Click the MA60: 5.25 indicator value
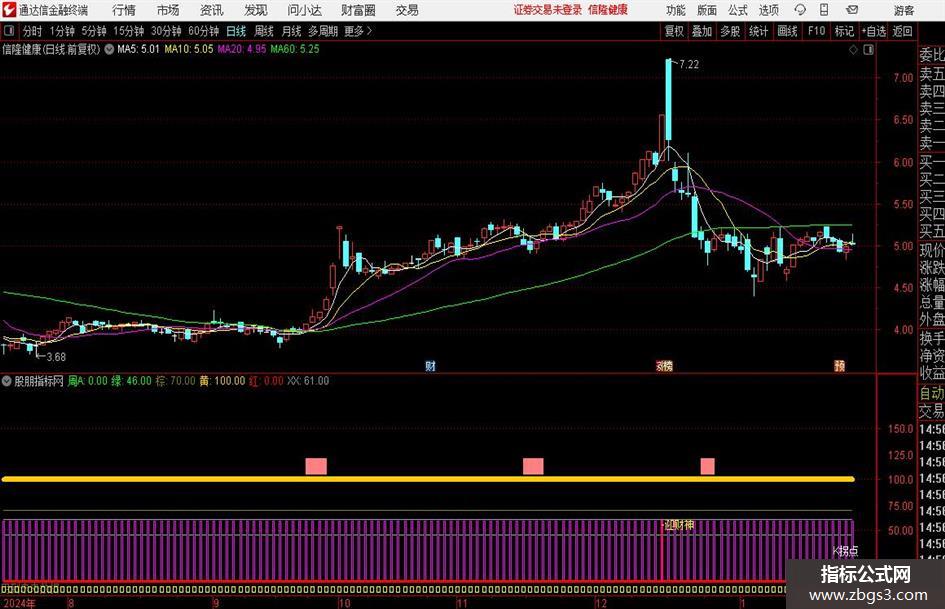This screenshot has height=609, width=945. pyautogui.click(x=295, y=49)
